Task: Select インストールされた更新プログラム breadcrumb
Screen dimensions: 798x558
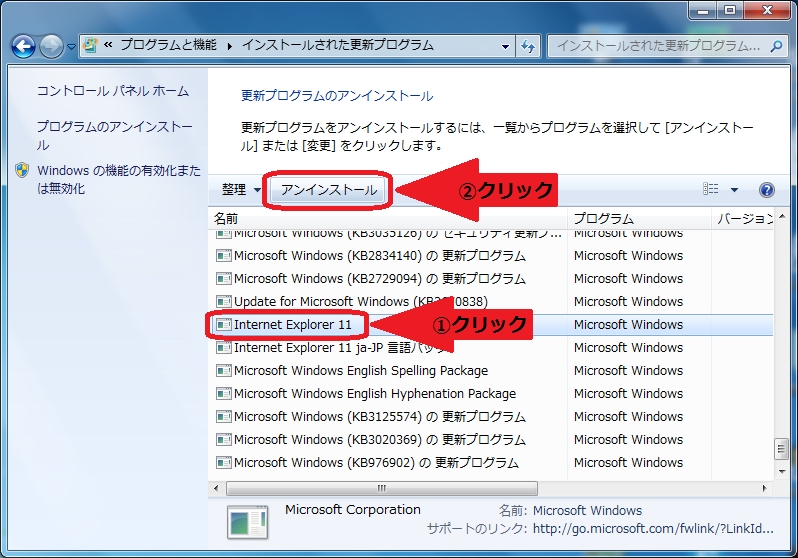Action: click(x=338, y=45)
